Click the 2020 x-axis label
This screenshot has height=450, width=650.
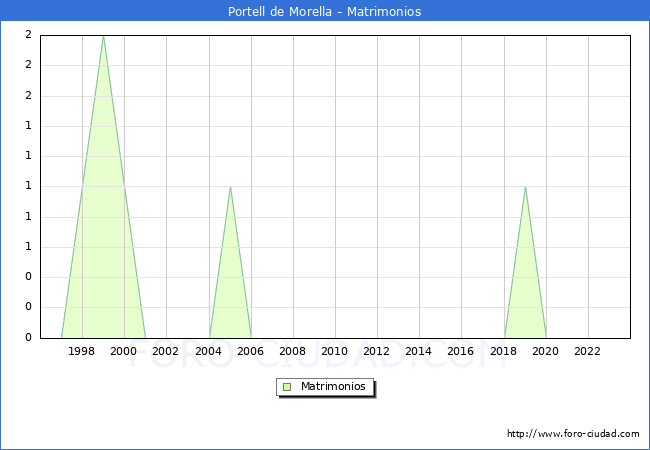[546, 351]
